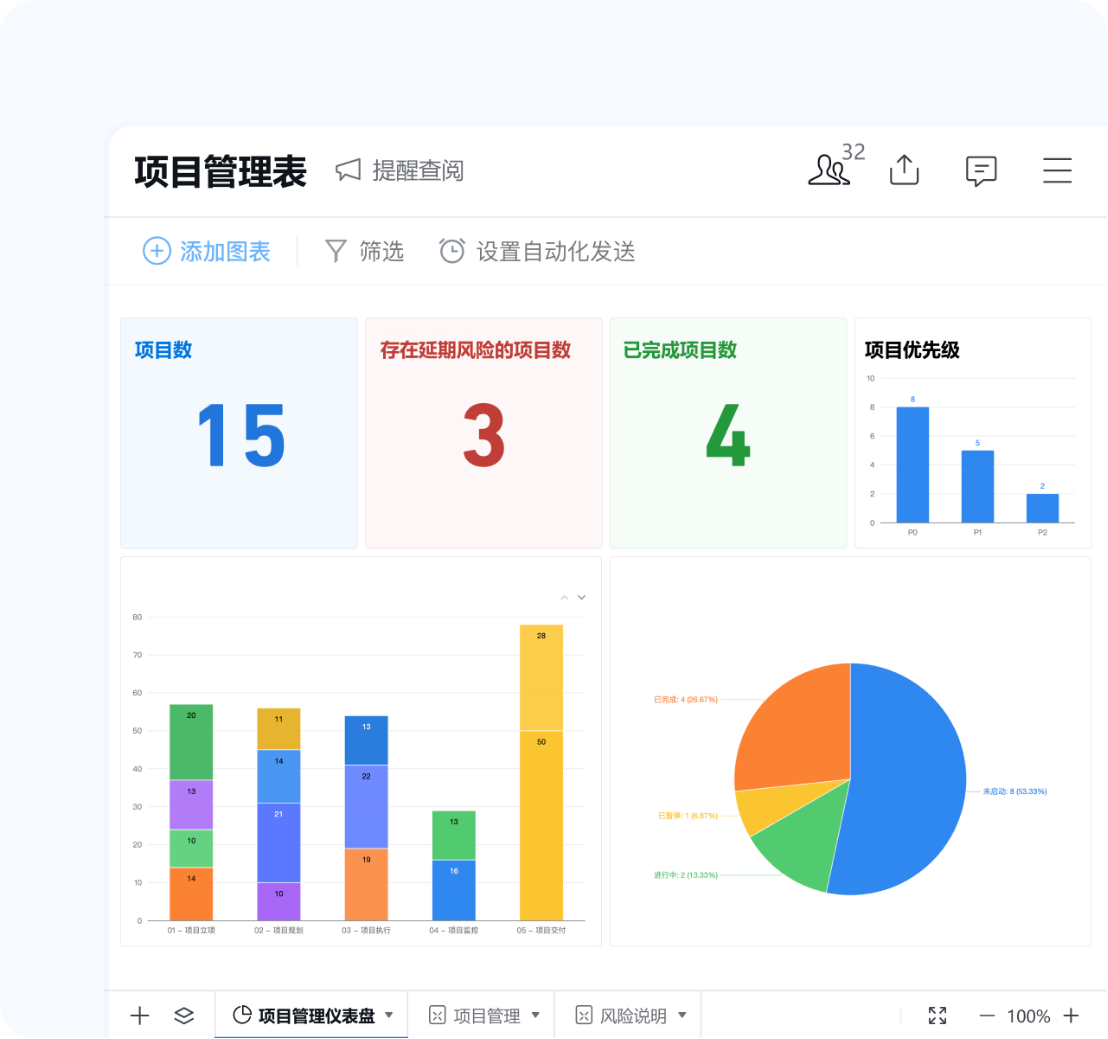Click the share/export upload icon
This screenshot has width=1108, height=1039.
coord(904,170)
